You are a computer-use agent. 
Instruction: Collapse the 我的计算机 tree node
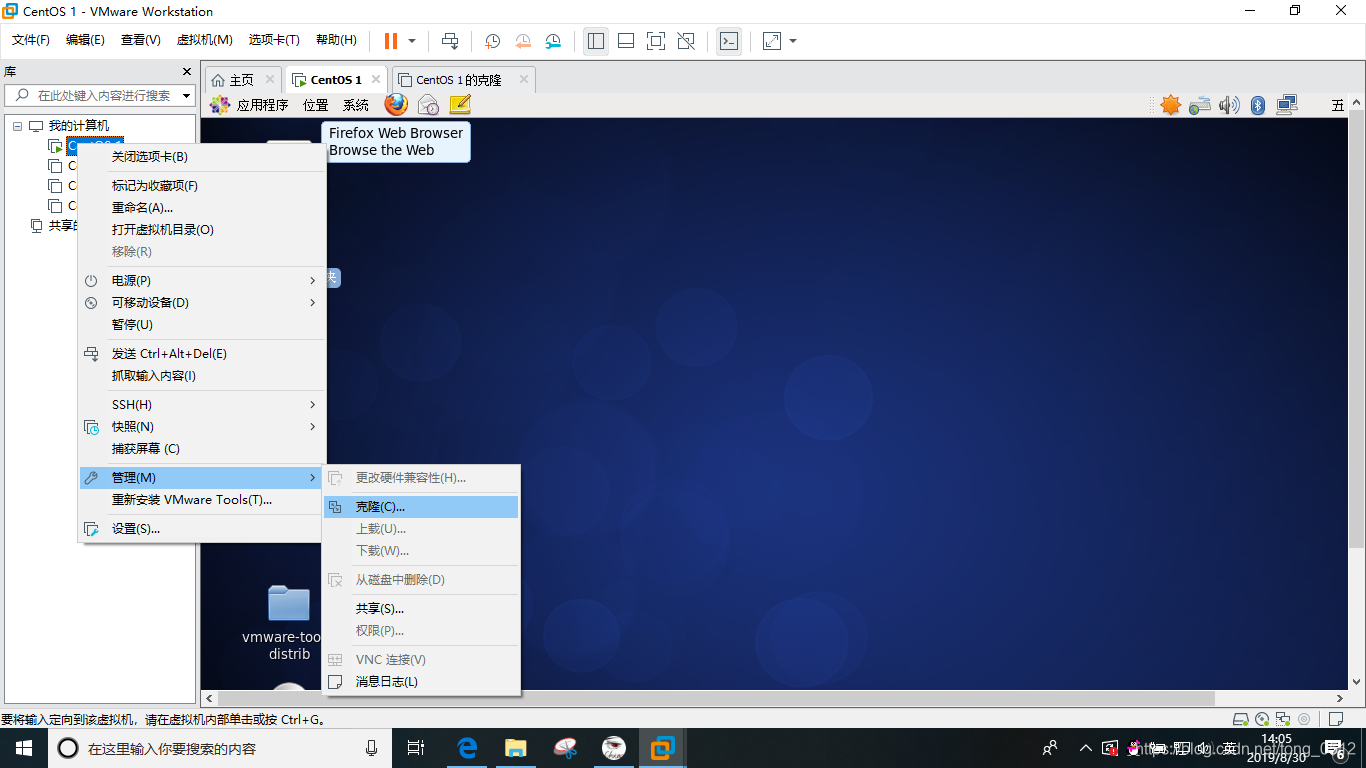coord(17,126)
